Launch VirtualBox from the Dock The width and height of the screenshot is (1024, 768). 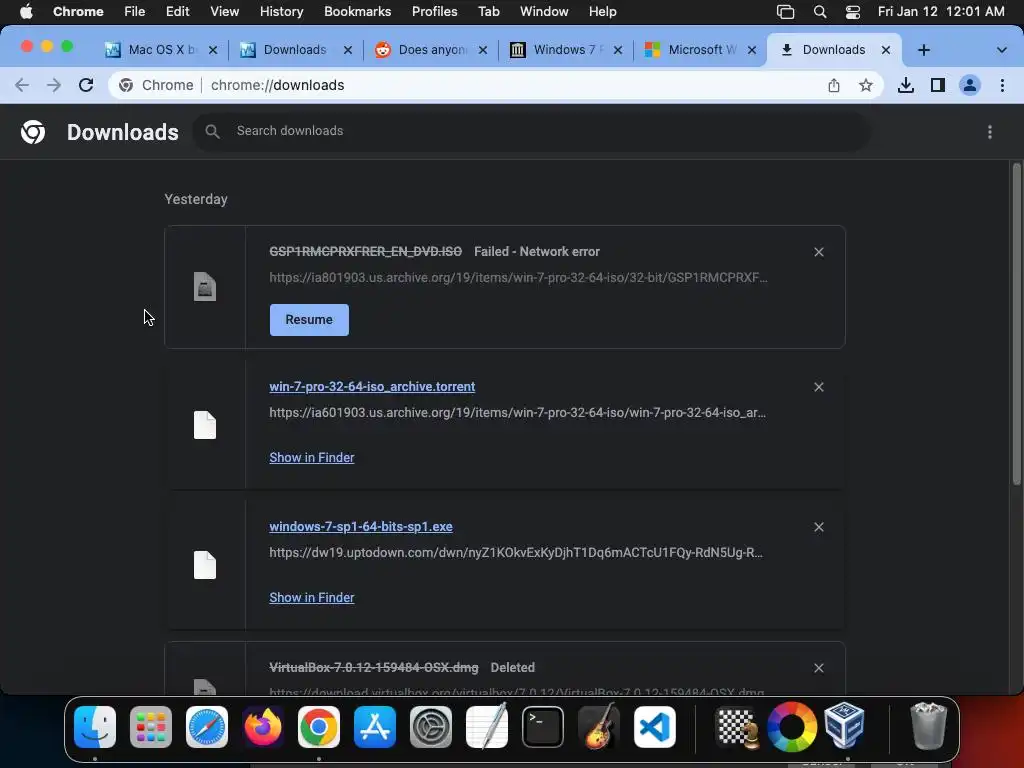tap(844, 726)
